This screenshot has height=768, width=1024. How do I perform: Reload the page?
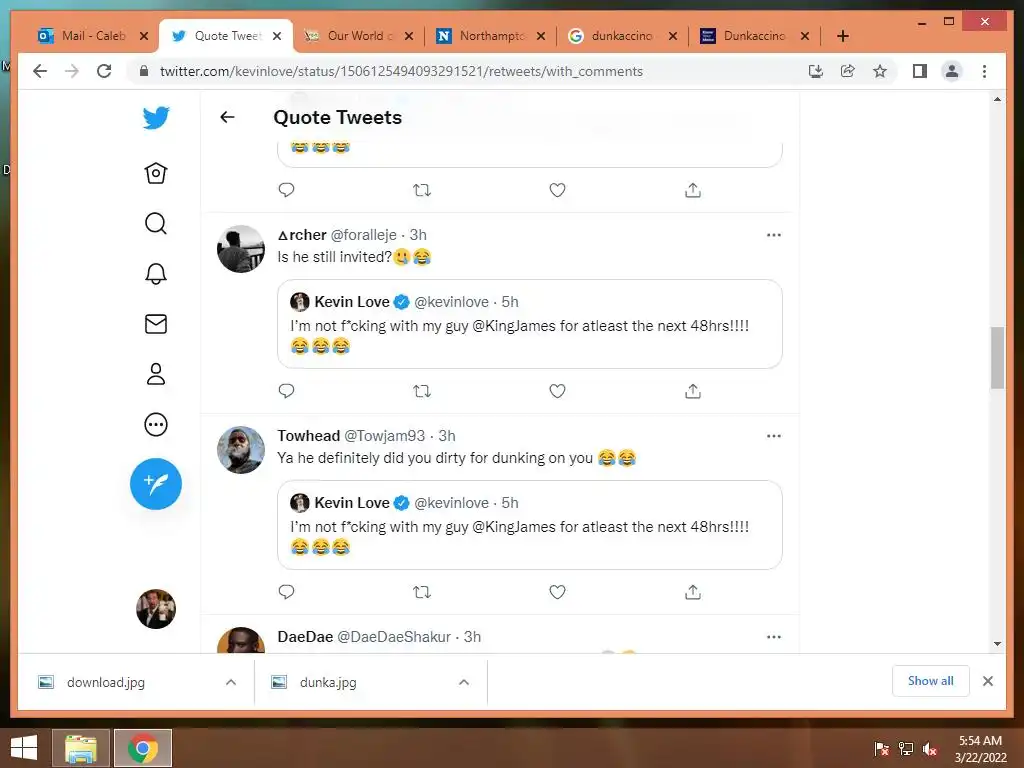point(104,71)
